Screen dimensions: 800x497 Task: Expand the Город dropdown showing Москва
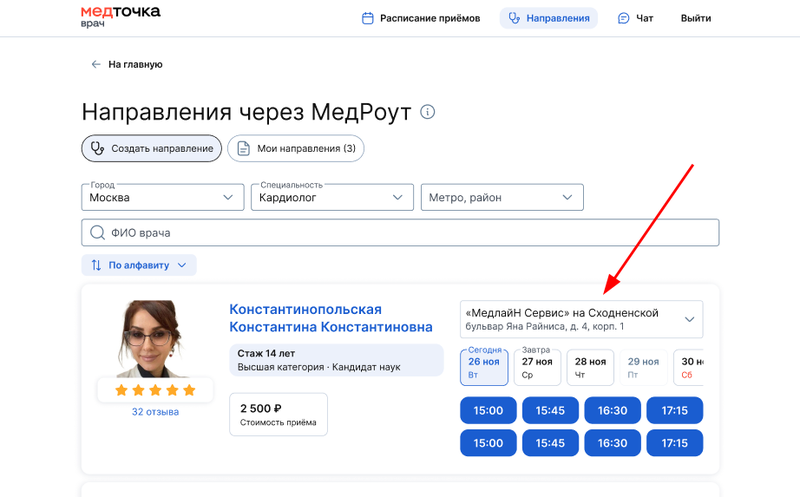(163, 197)
